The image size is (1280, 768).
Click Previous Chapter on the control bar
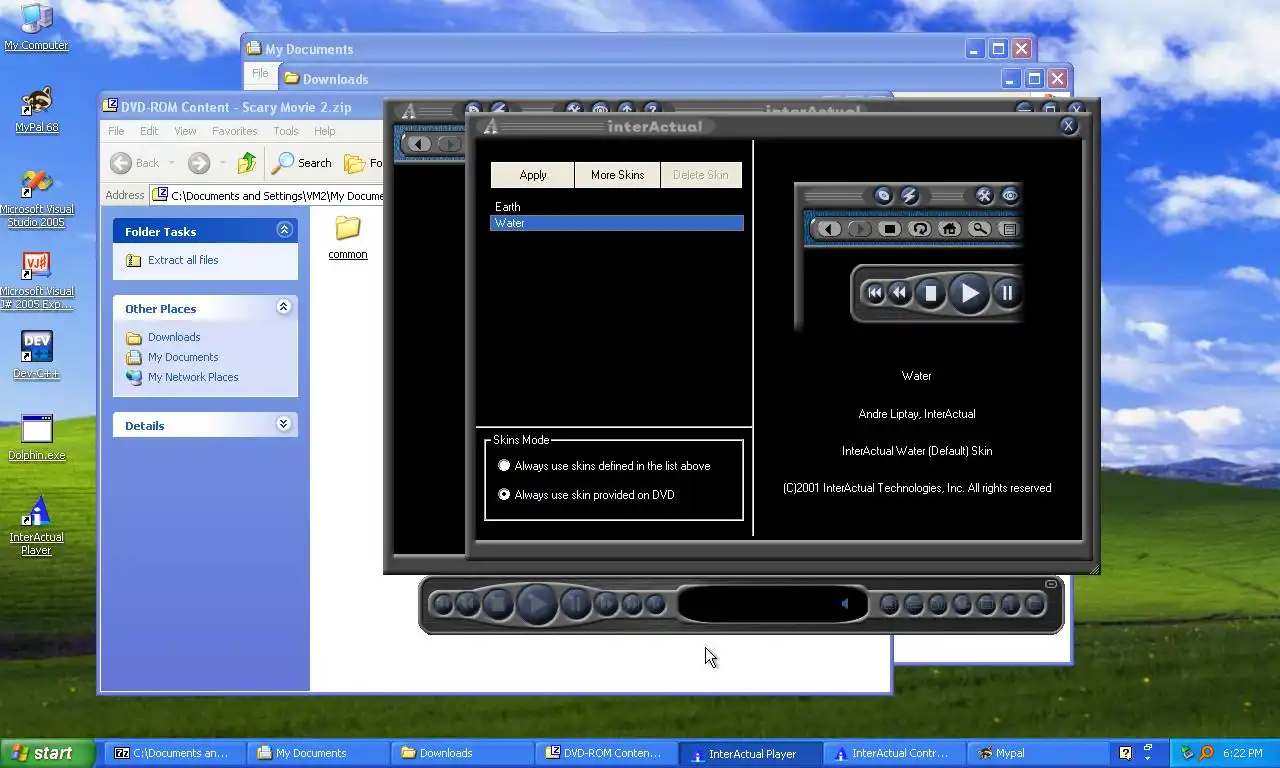tap(443, 604)
